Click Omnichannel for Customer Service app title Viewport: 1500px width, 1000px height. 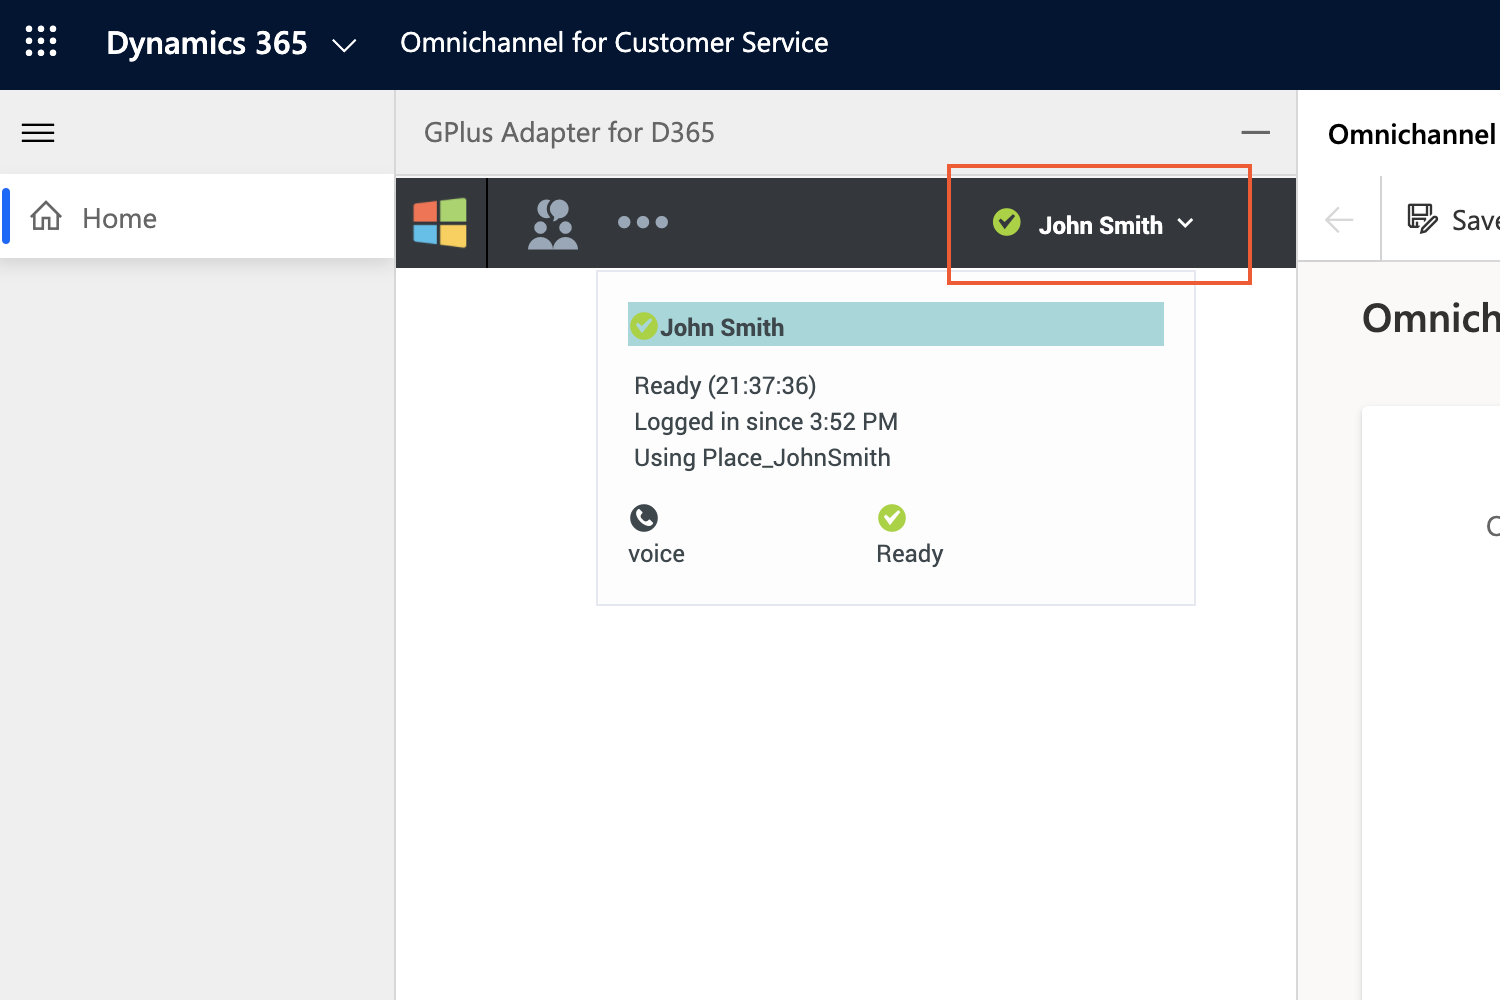(x=614, y=43)
